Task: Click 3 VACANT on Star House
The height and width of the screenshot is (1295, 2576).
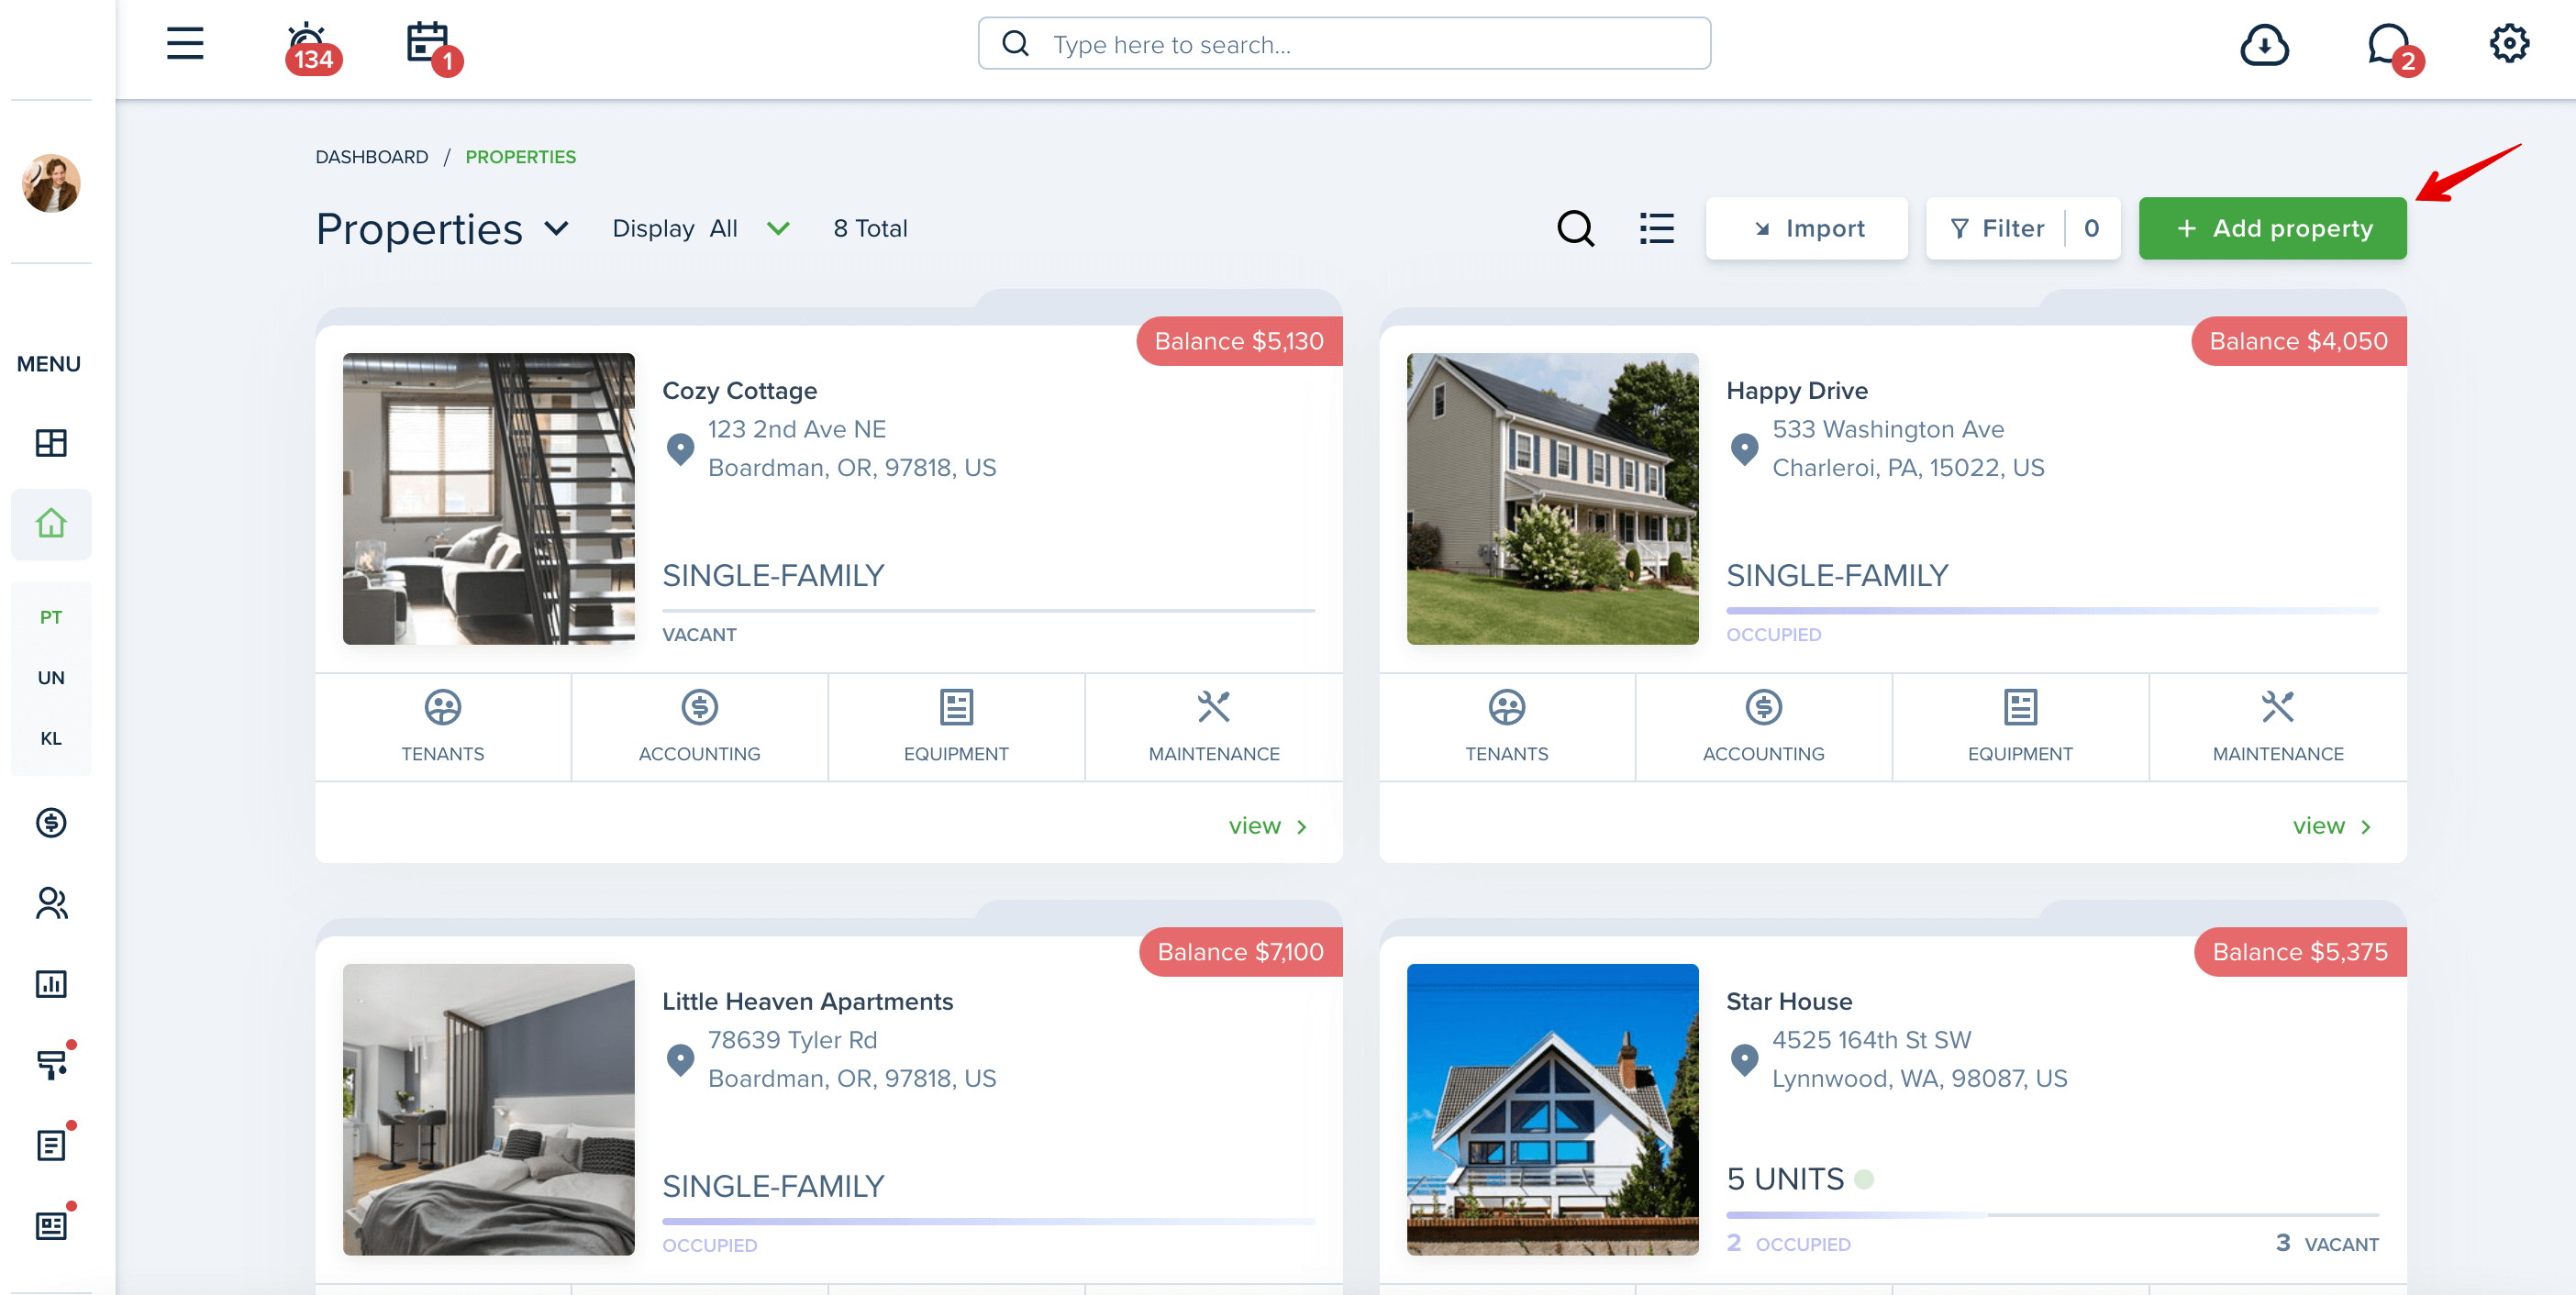Action: point(2327,1243)
